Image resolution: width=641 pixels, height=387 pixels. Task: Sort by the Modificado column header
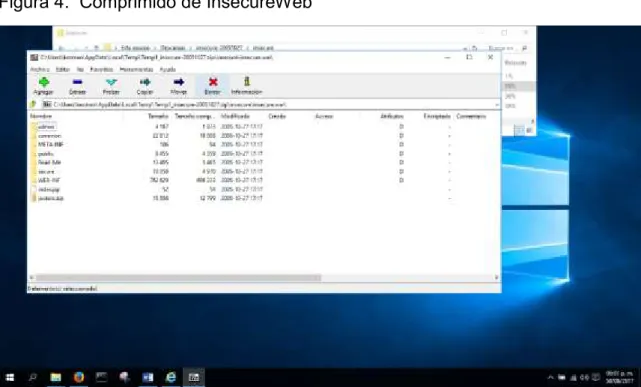point(235,116)
